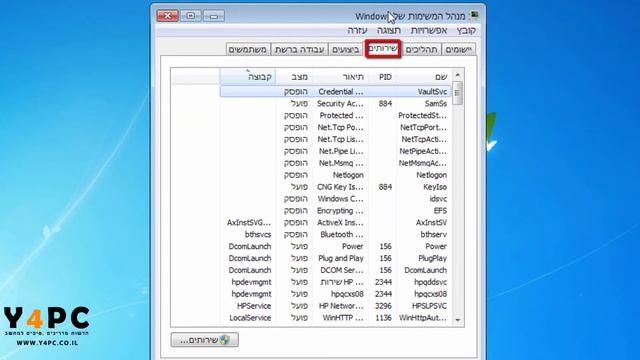Maximize the Task Manager window
This screenshot has width=640, height=360.
pyautogui.click(x=191, y=16)
